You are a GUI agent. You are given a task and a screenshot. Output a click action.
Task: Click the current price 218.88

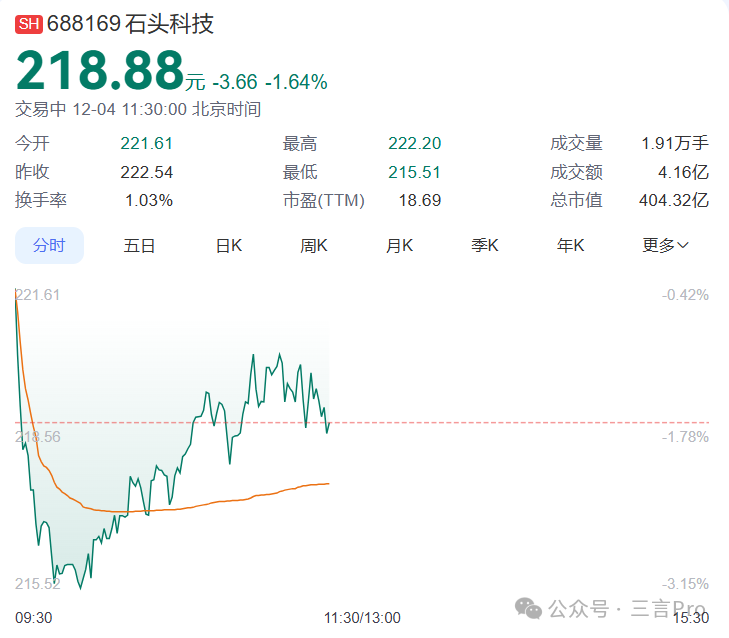(99, 72)
